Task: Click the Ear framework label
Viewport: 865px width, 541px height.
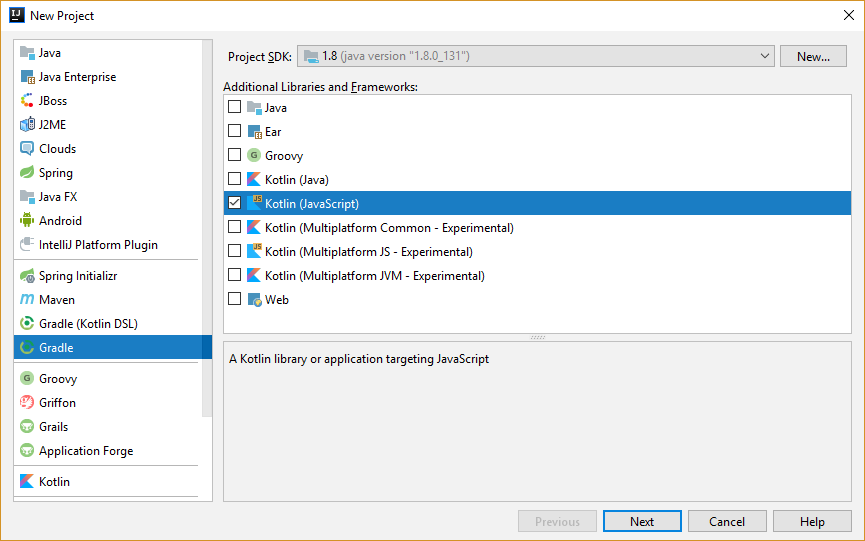Action: pyautogui.click(x=273, y=132)
